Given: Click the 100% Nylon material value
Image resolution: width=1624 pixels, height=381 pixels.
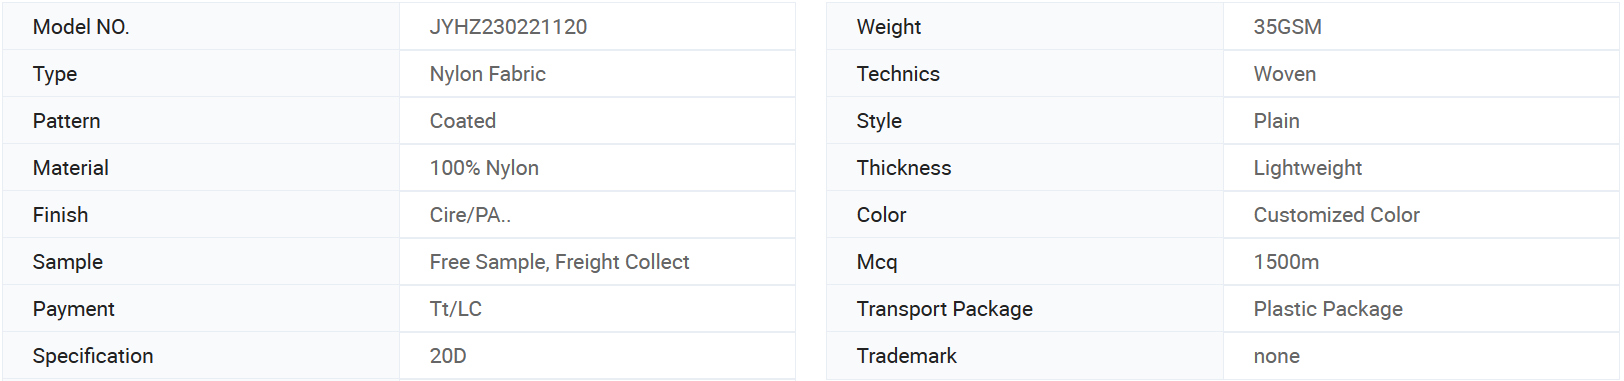Looking at the screenshot, I should [x=484, y=168].
